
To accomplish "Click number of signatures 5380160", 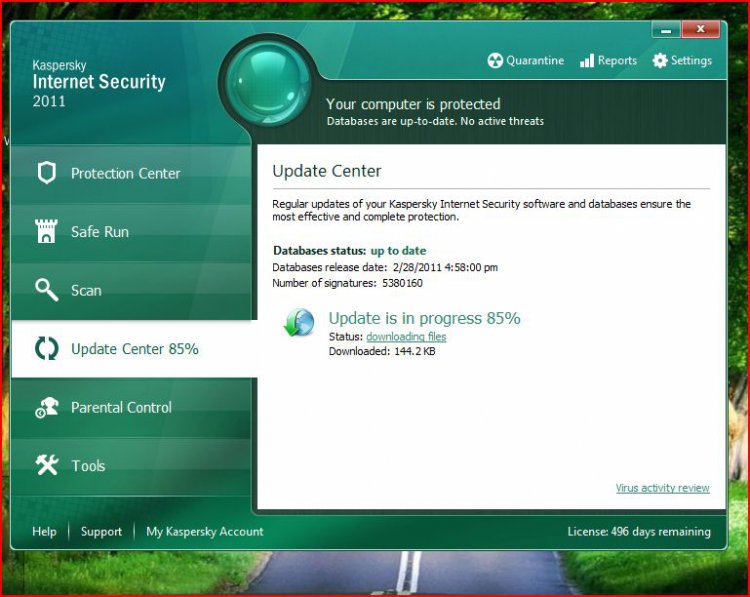I will click(402, 283).
